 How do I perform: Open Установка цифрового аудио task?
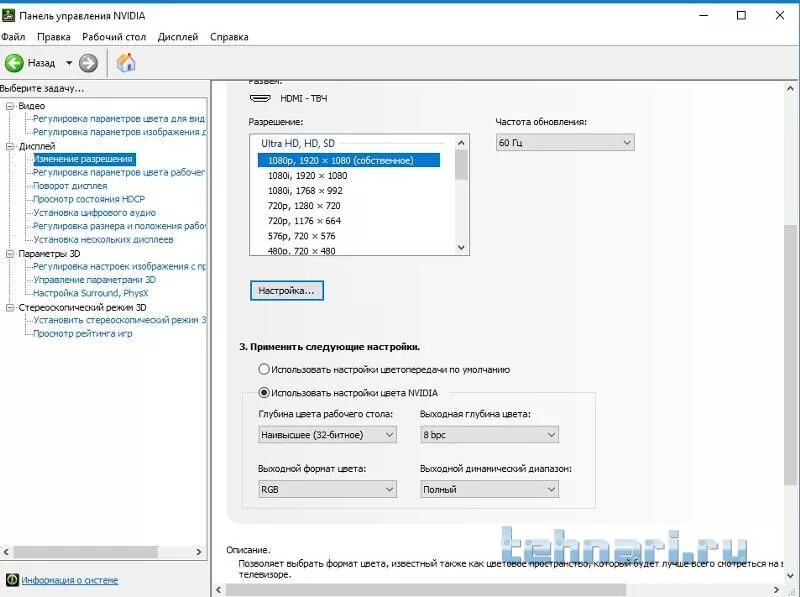click(x=94, y=213)
